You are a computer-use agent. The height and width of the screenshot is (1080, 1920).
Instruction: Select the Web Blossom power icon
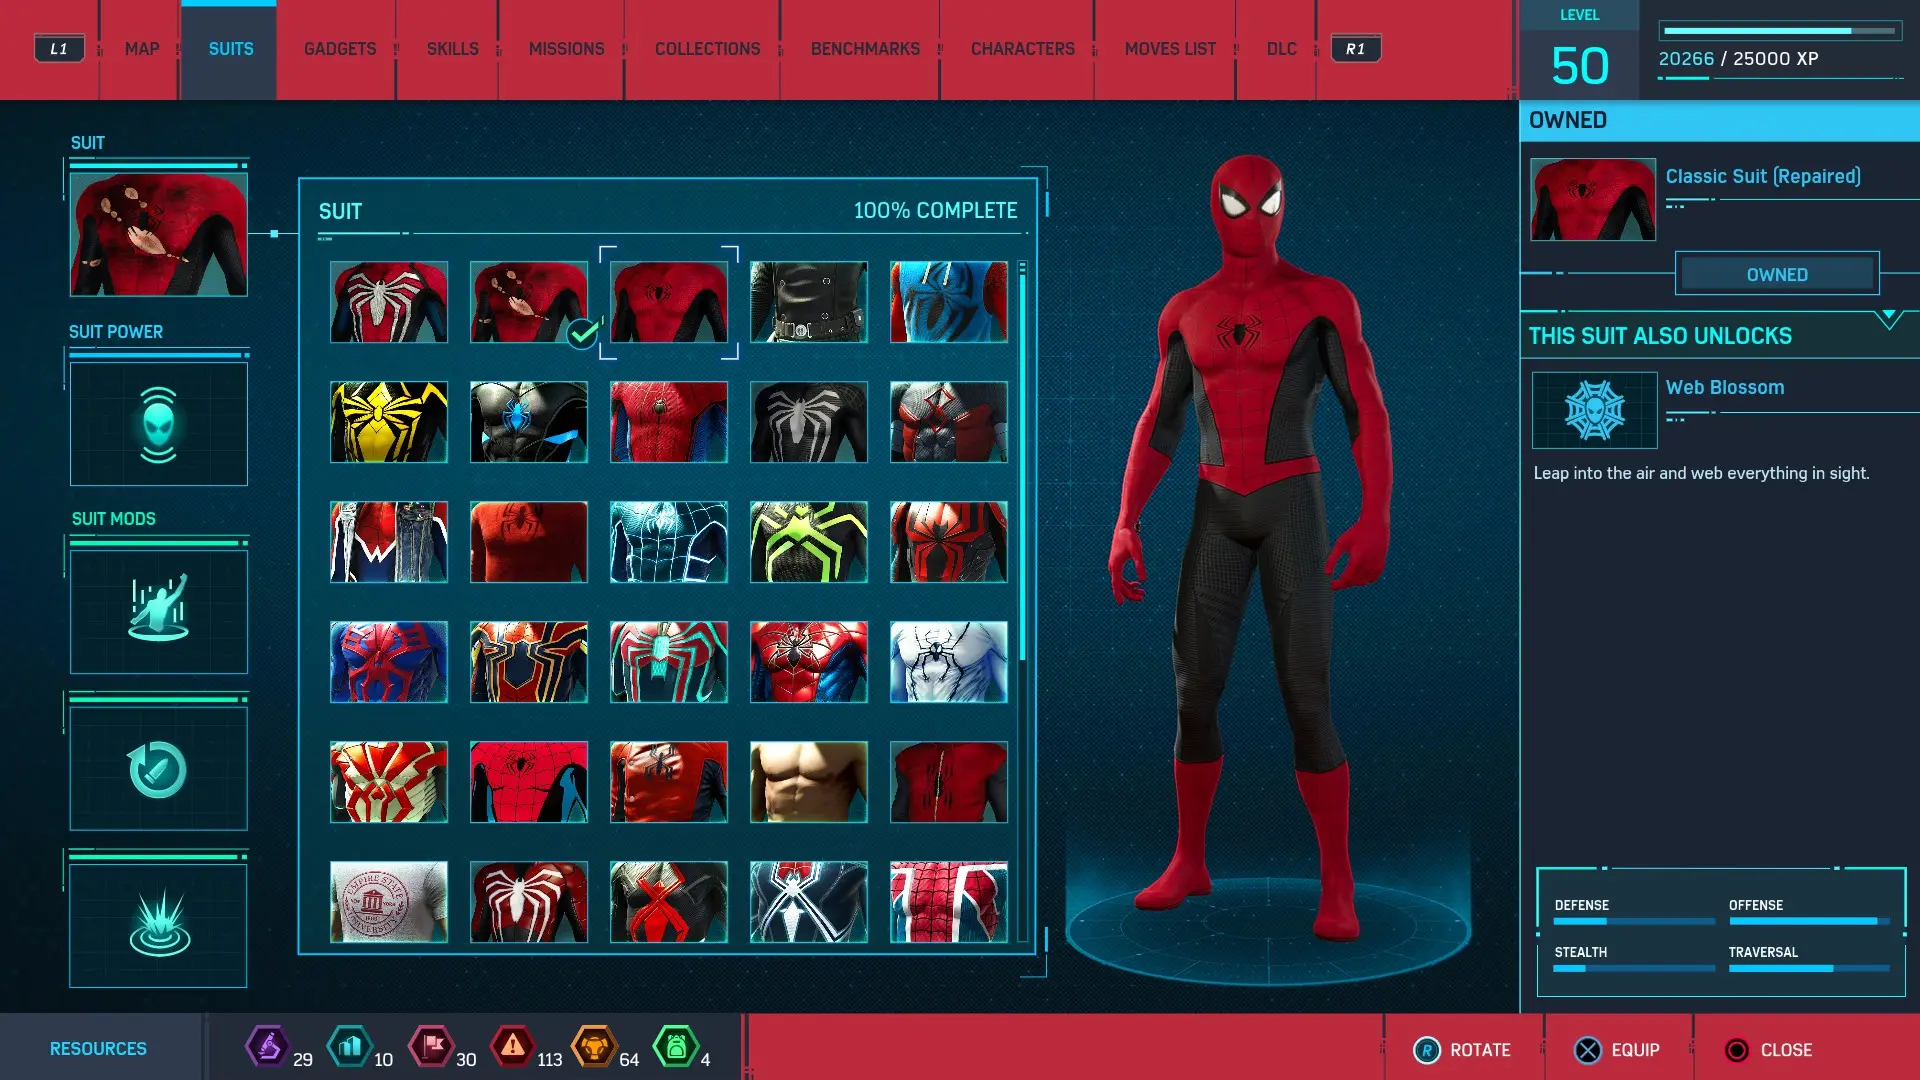1594,410
